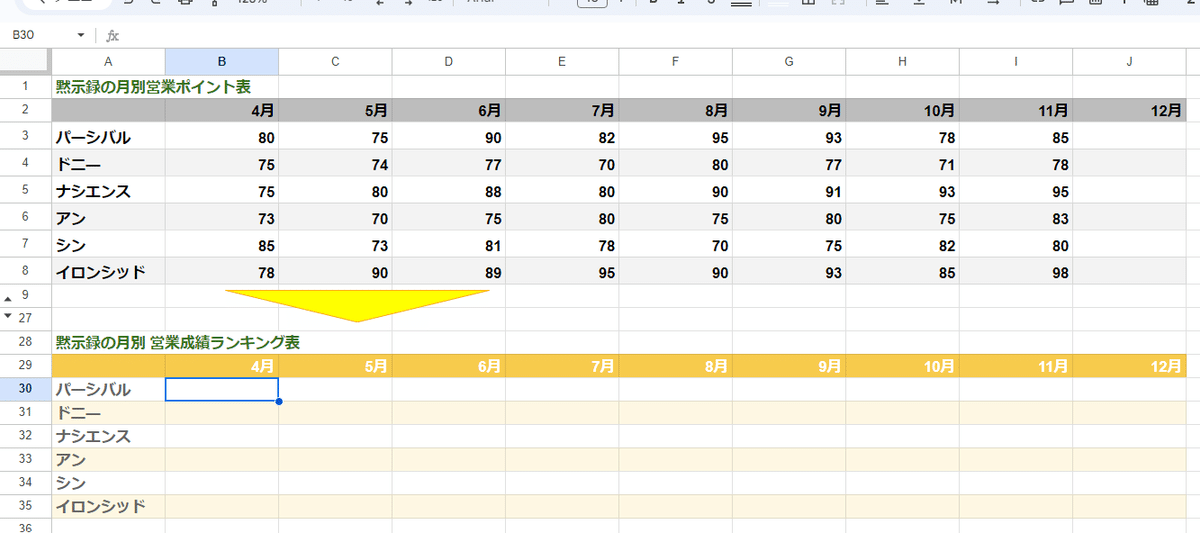Viewport: 1200px width, 533px height.
Task: Click アン's 11月 value 83
Action: [x=1016, y=218]
